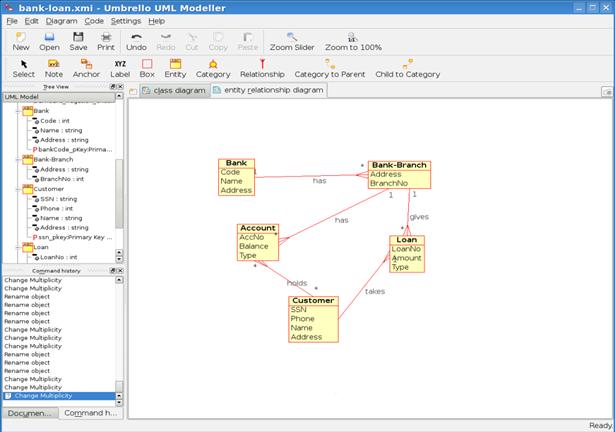The image size is (615, 432).
Task: Pick the Entity tool
Action: pyautogui.click(x=175, y=68)
